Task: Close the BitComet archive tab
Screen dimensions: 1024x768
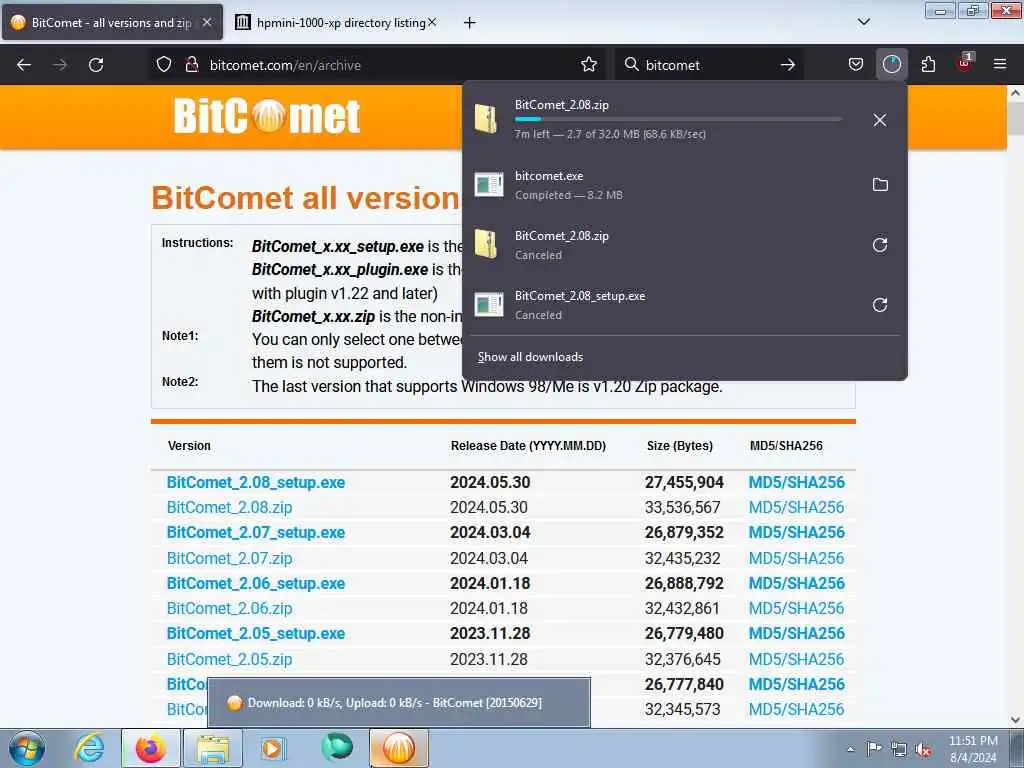Action: 207,22
